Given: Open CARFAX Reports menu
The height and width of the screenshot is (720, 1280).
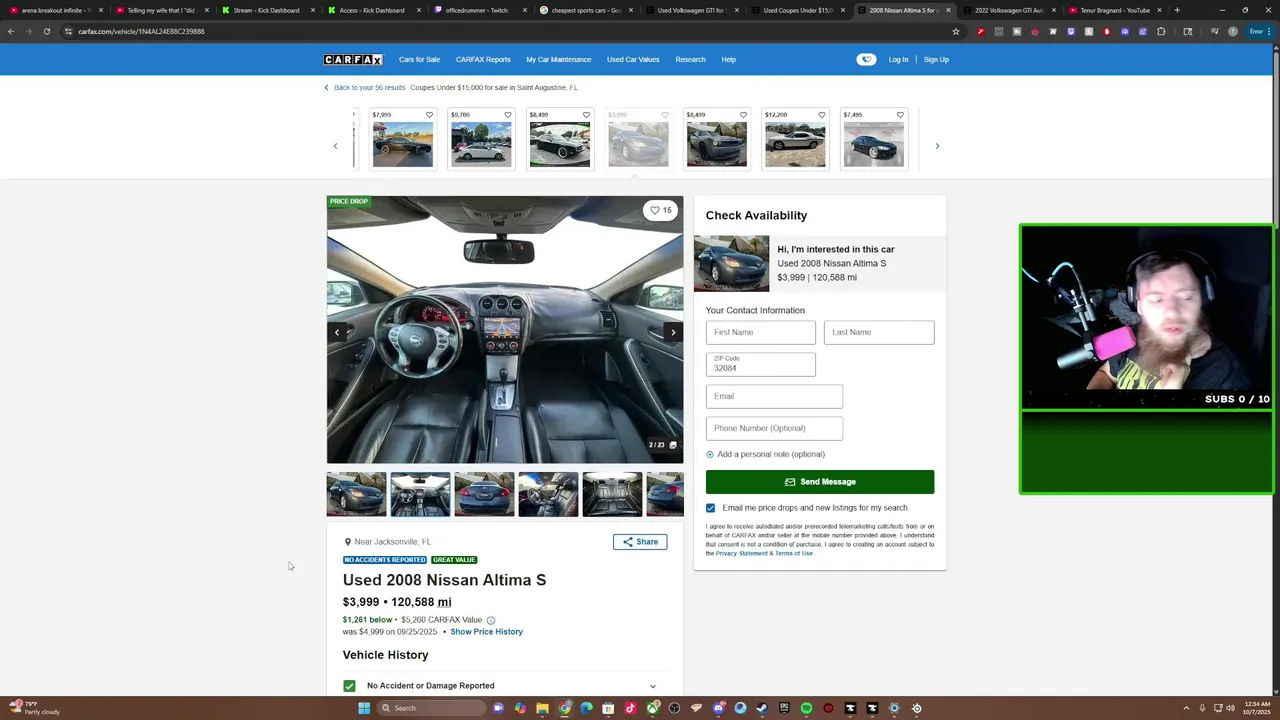Looking at the screenshot, I should coord(483,59).
